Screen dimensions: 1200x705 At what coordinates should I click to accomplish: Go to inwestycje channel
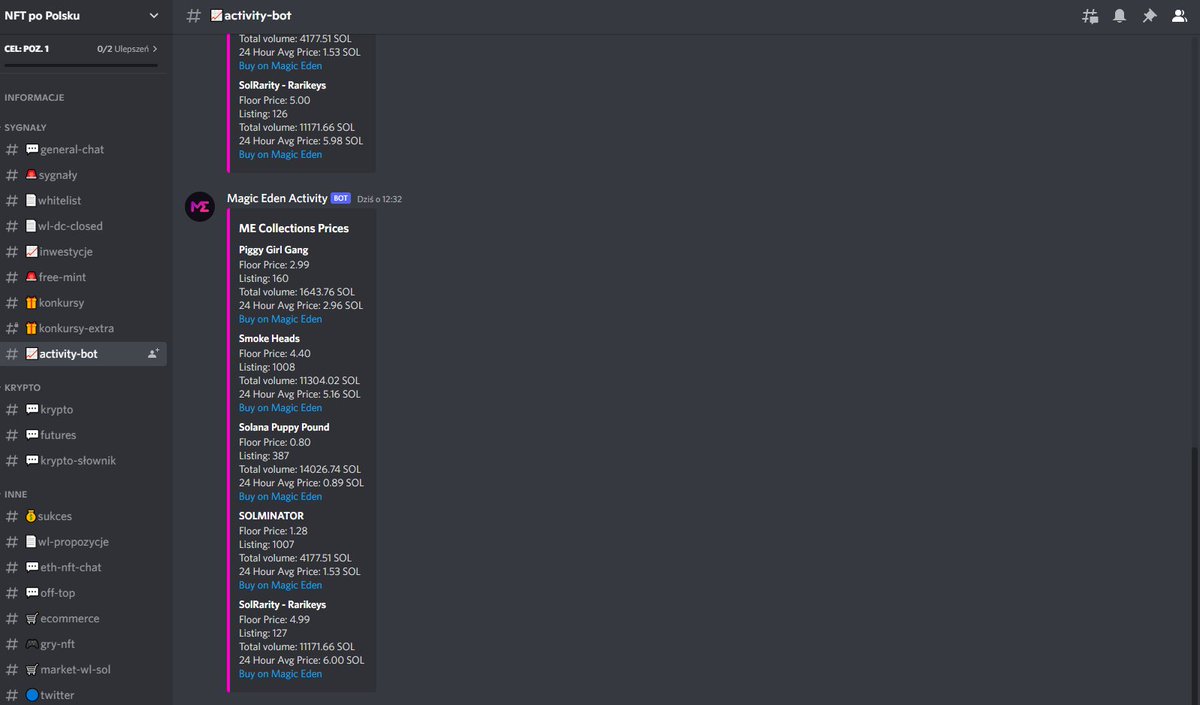[84, 252]
